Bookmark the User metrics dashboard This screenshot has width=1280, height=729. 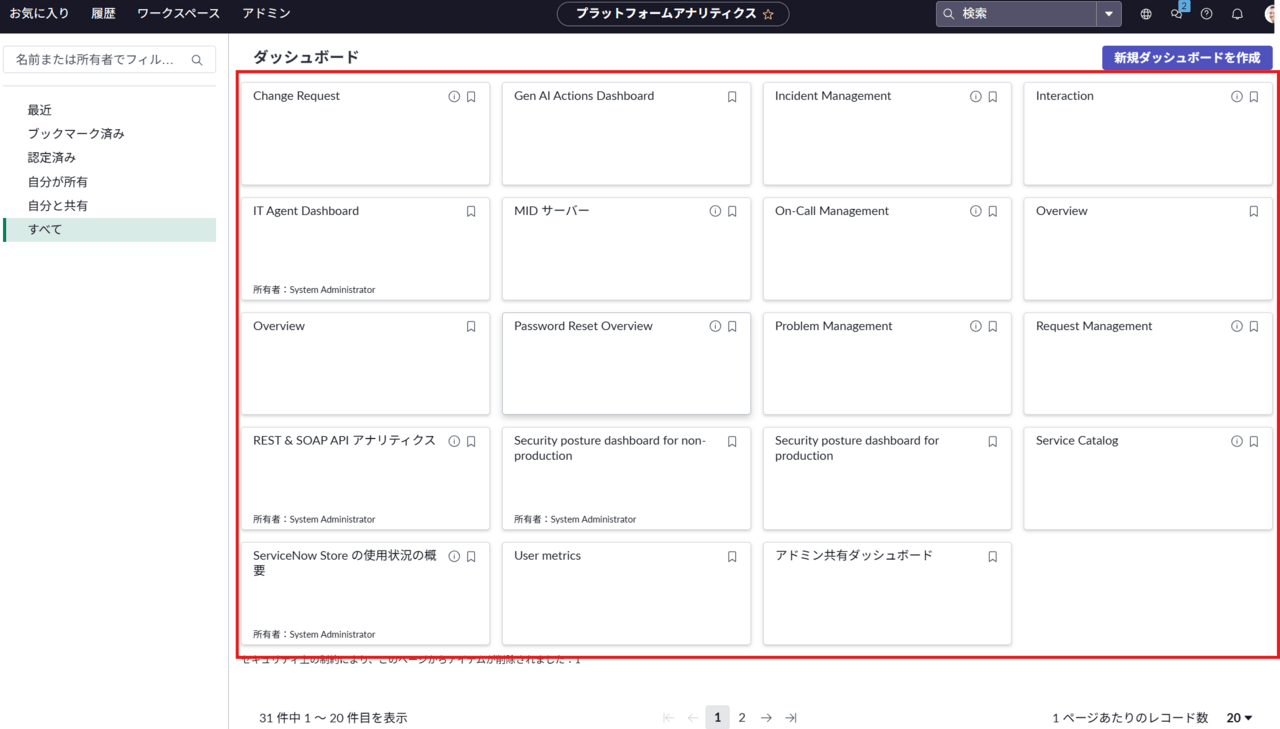pos(732,557)
